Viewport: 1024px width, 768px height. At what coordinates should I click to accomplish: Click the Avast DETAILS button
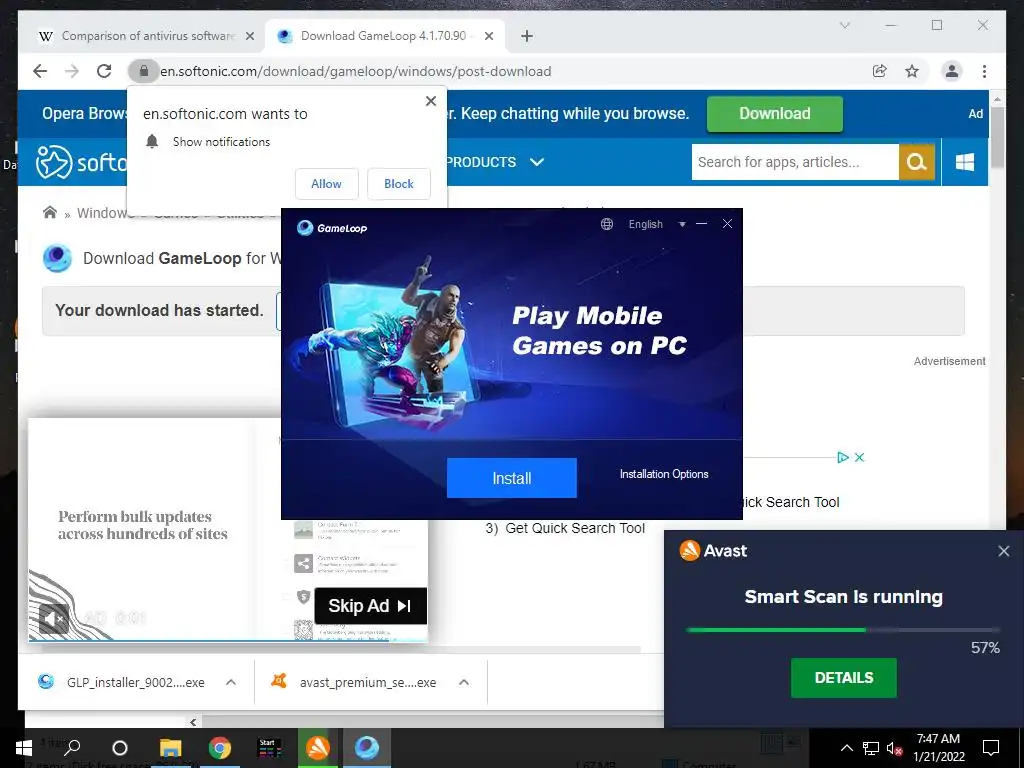844,678
